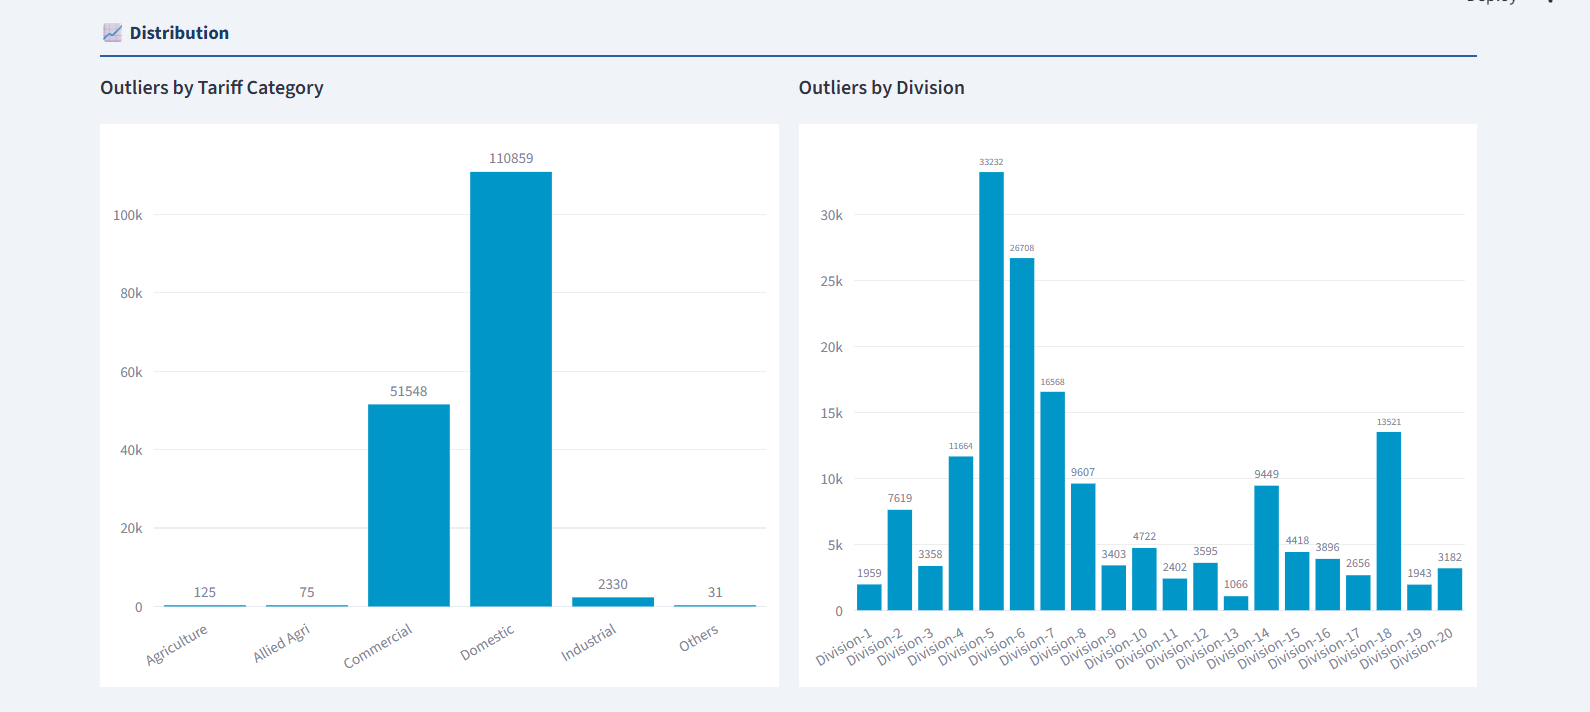
Task: Click the 1066 value label
Action: [x=1236, y=584]
